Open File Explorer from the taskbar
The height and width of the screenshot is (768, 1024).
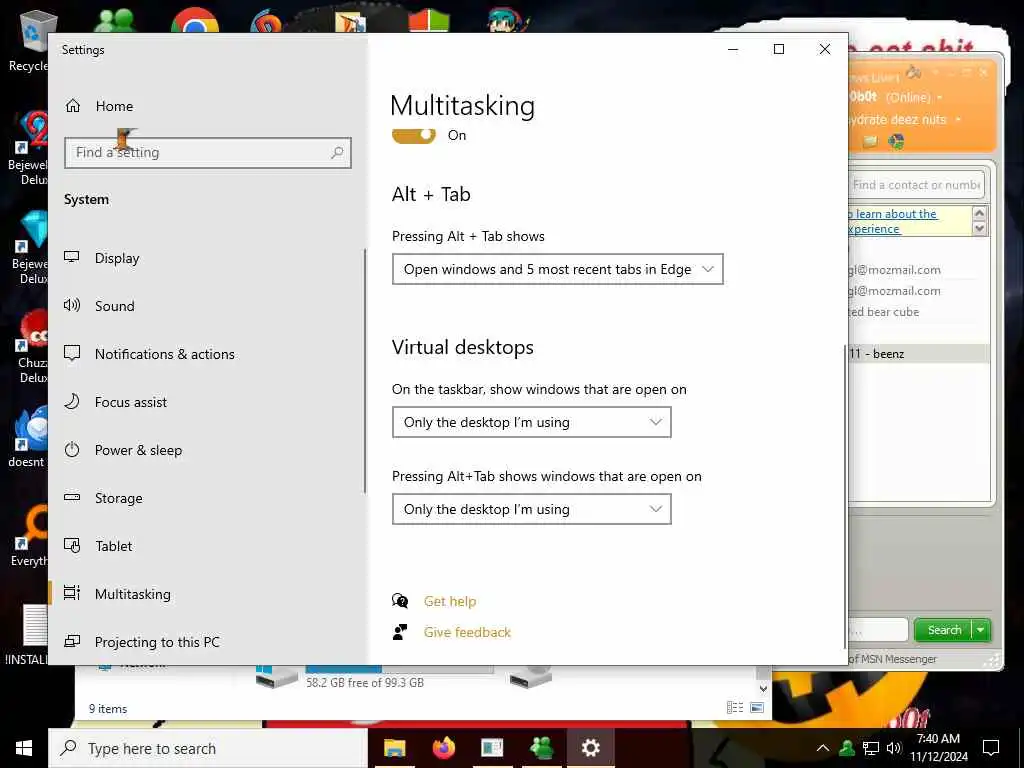394,748
